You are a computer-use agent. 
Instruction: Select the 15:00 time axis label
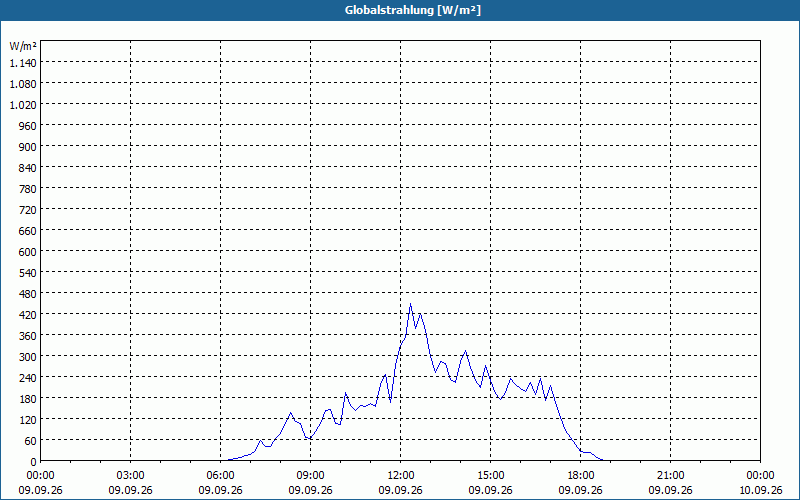(x=490, y=476)
